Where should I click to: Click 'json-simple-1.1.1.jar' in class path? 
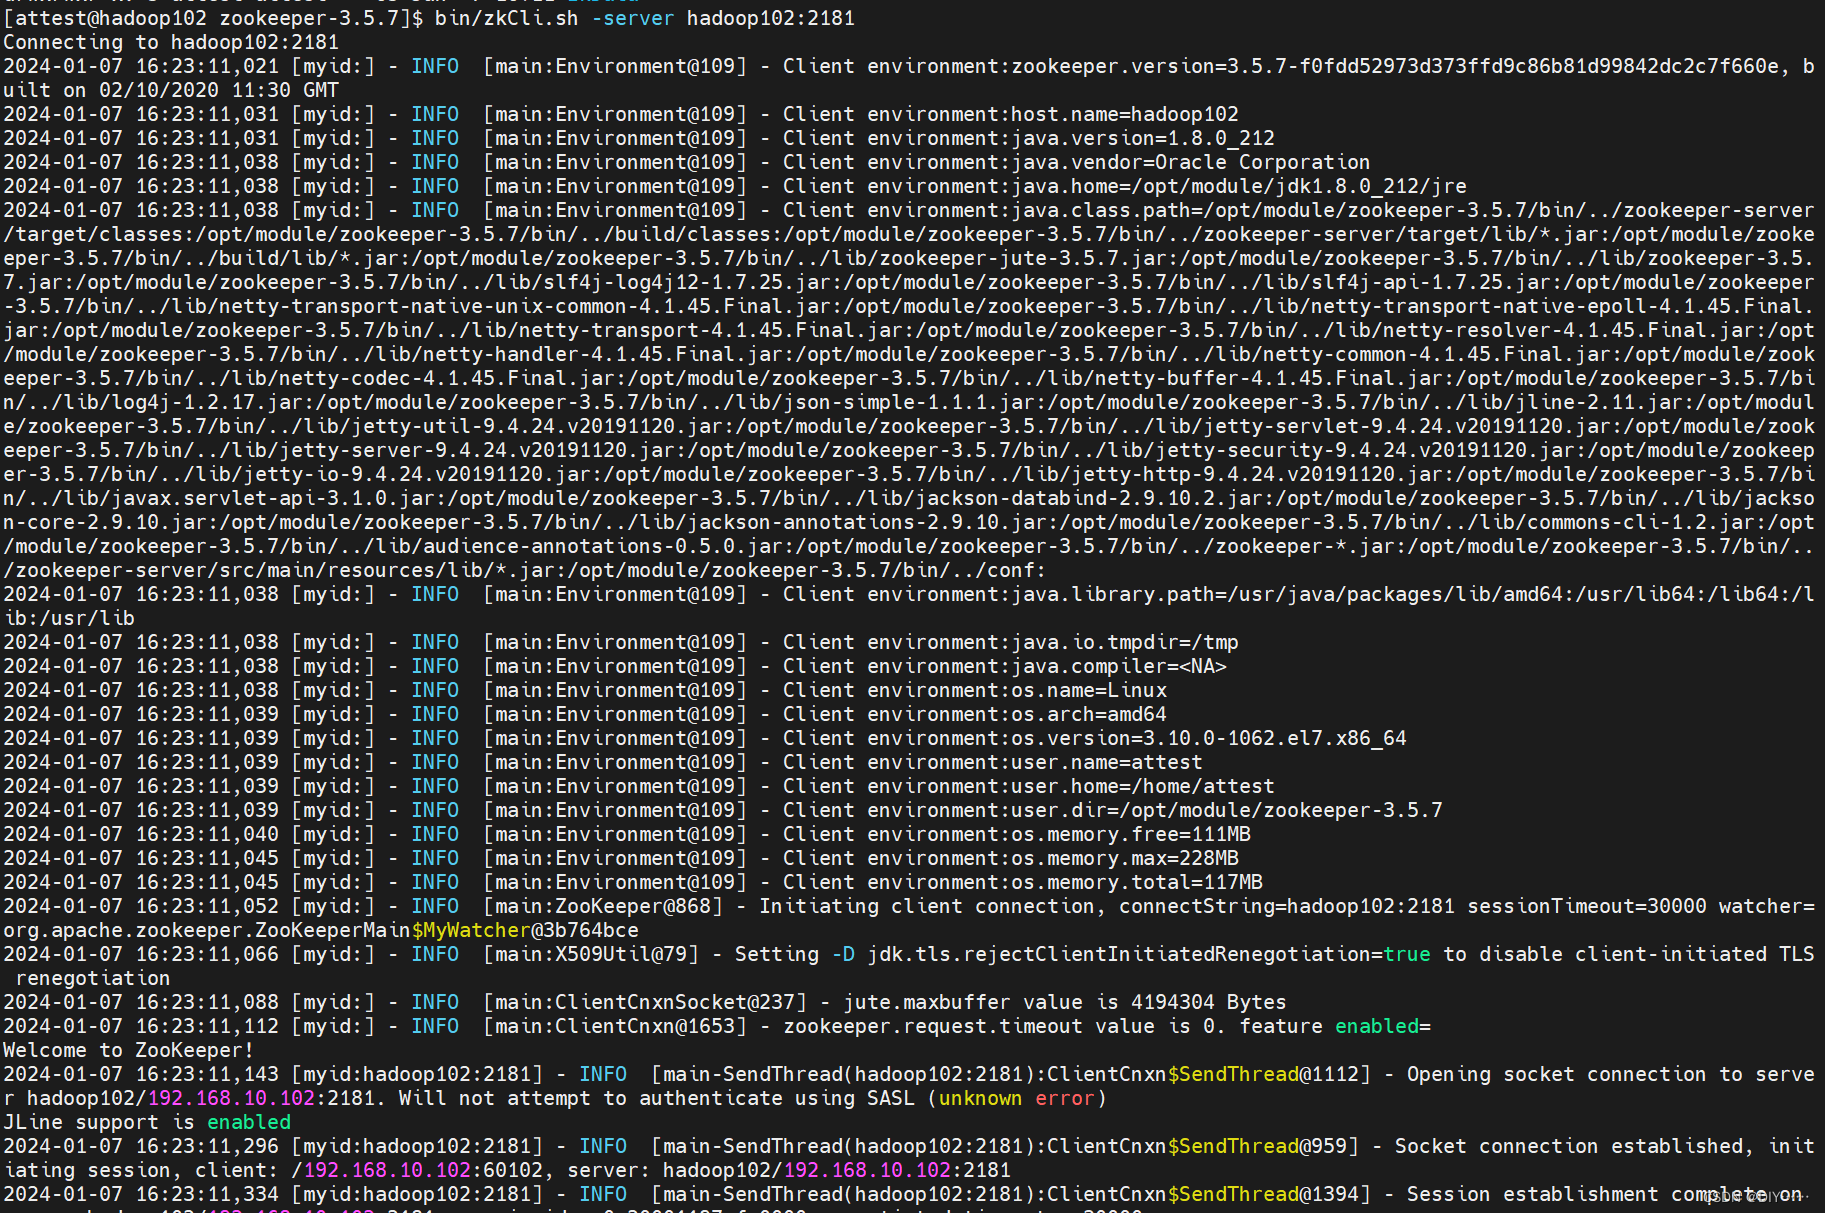(x=909, y=402)
